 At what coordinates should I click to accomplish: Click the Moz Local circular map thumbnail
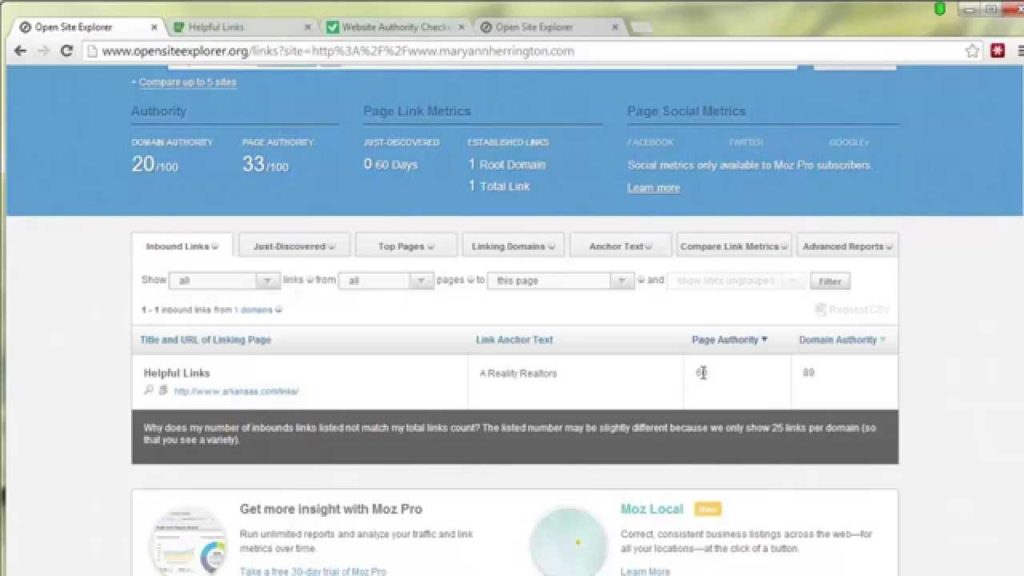[568, 541]
